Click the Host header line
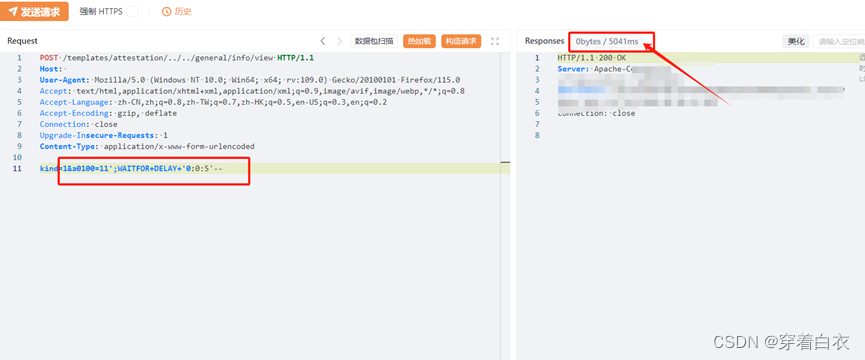This screenshot has width=865, height=360. point(52,69)
